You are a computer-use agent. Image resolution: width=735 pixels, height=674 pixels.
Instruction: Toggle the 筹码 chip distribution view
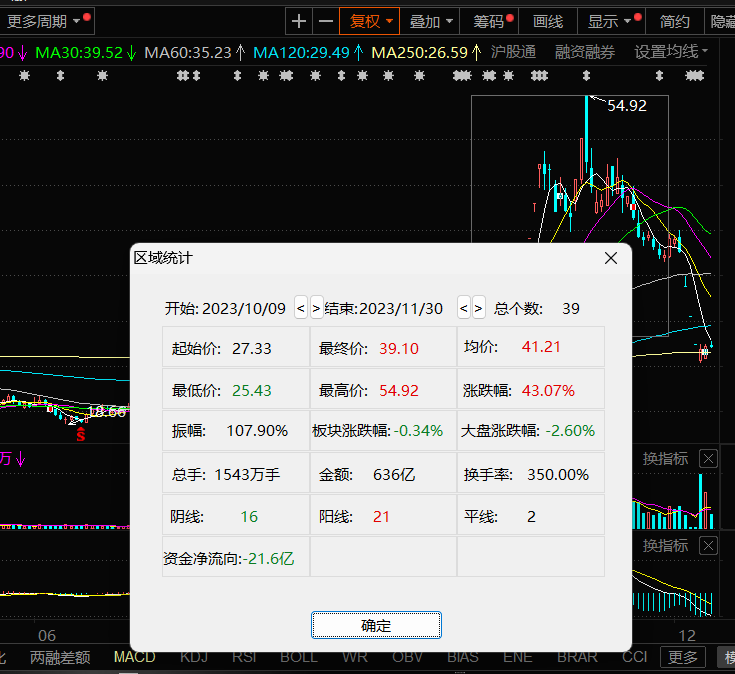click(x=489, y=21)
